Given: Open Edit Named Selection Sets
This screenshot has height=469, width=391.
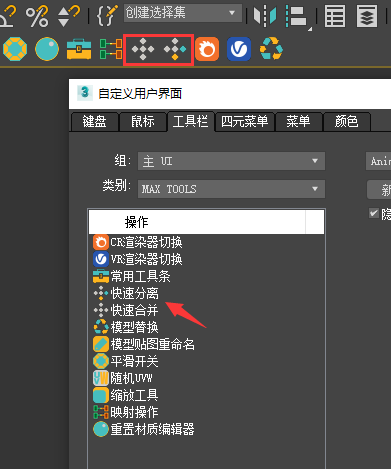Looking at the screenshot, I should 107,16.
